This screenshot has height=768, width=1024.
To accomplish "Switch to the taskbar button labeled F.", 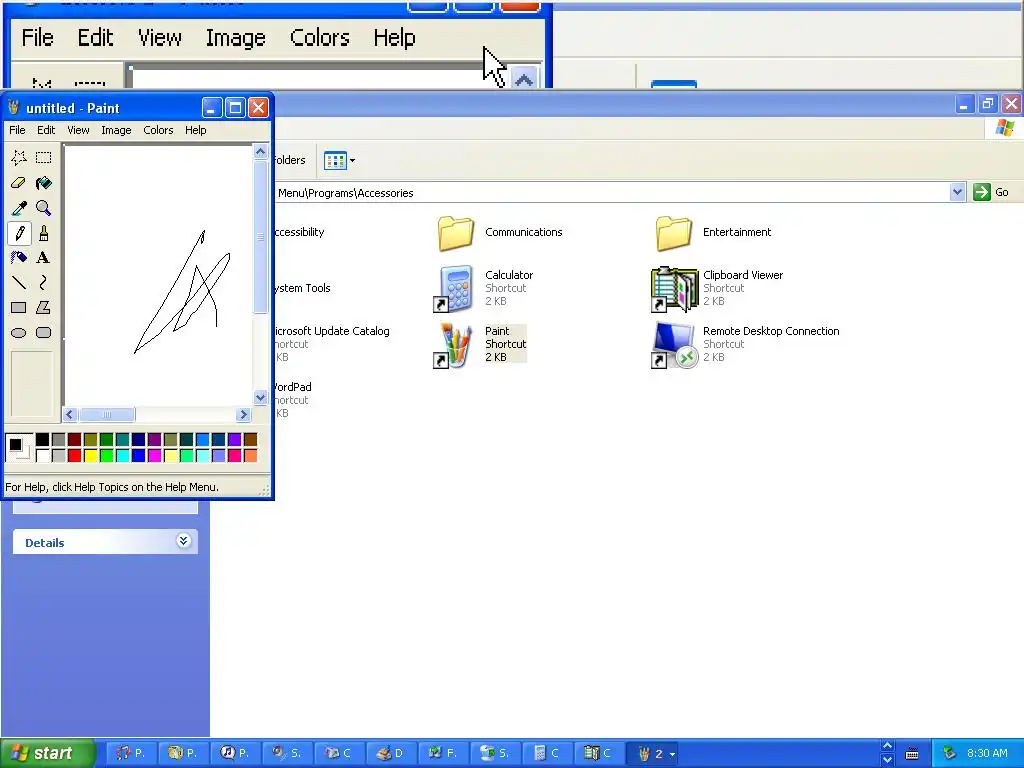I will (x=442, y=753).
